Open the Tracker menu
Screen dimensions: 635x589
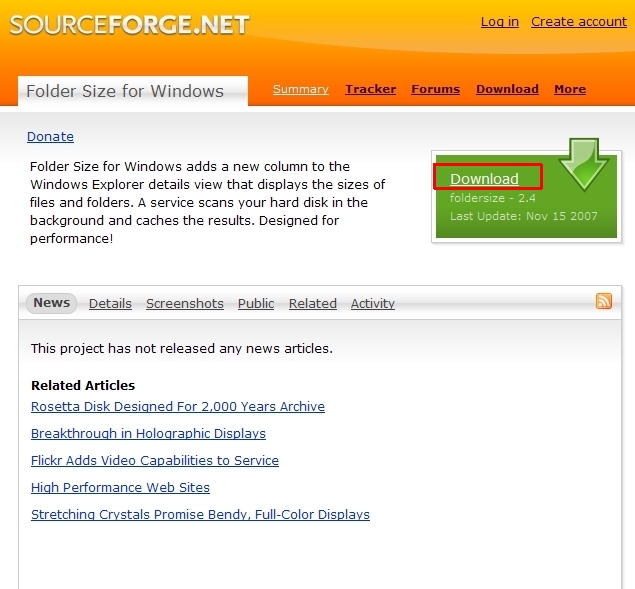[371, 89]
